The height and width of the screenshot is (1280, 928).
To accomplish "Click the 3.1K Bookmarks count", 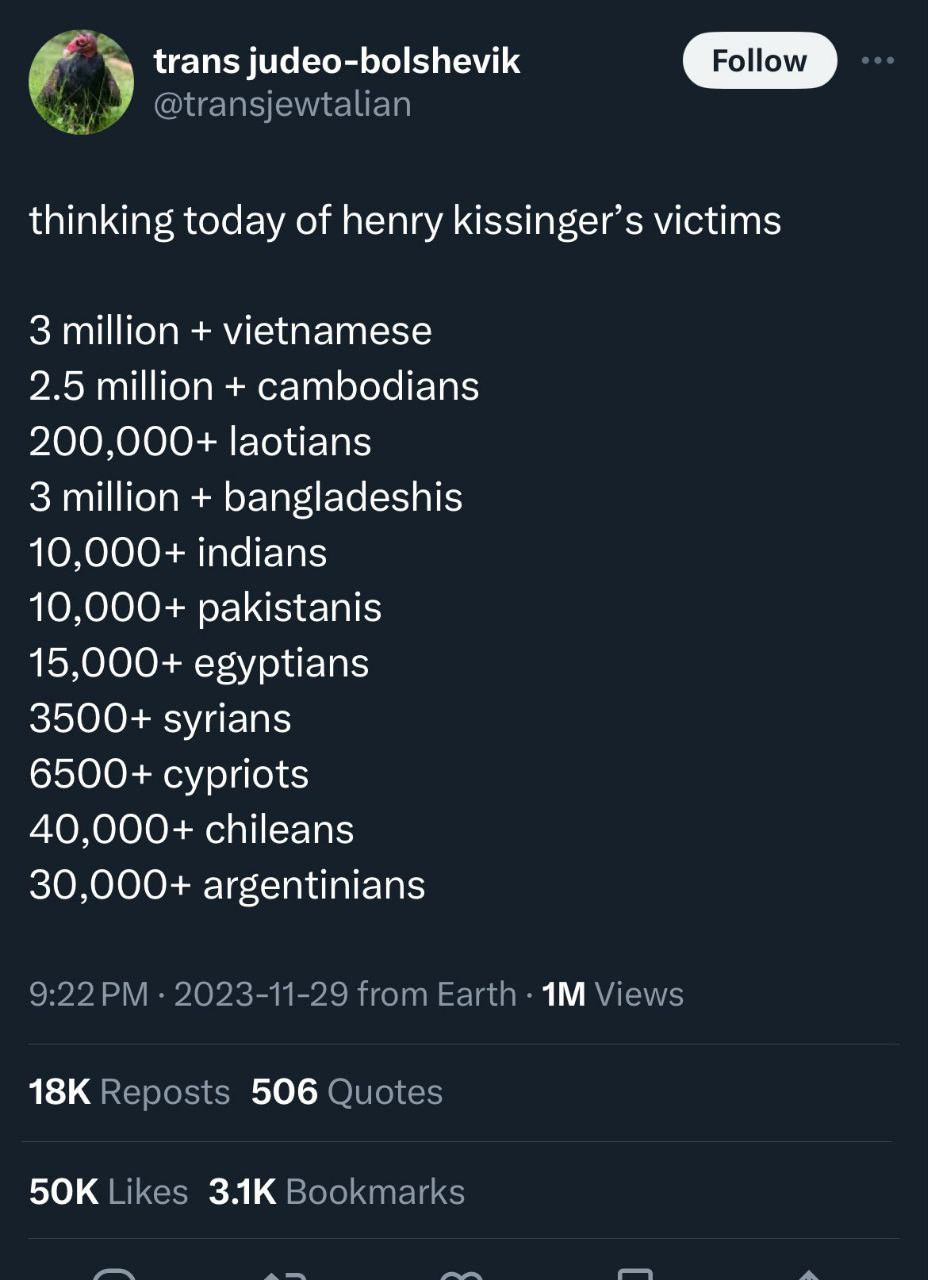I will click(336, 1191).
